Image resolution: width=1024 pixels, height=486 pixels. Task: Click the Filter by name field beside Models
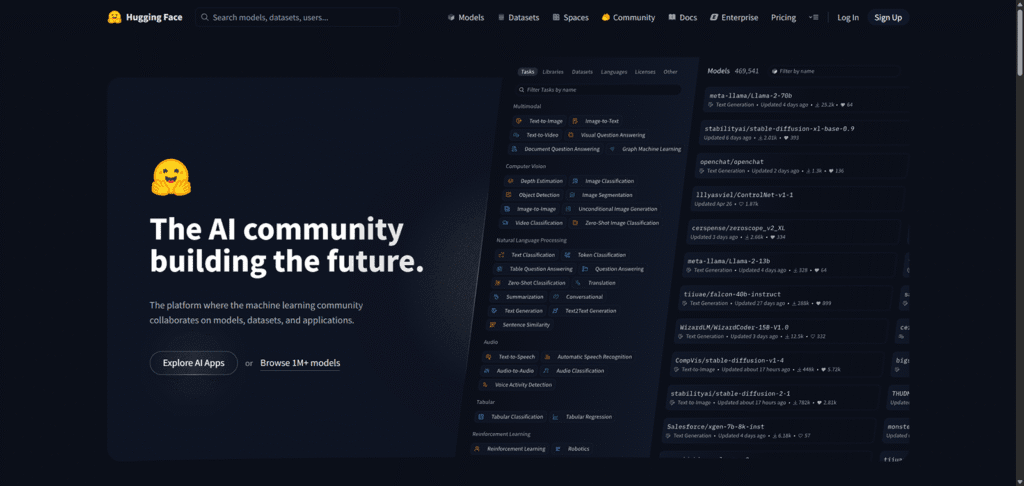(x=834, y=71)
